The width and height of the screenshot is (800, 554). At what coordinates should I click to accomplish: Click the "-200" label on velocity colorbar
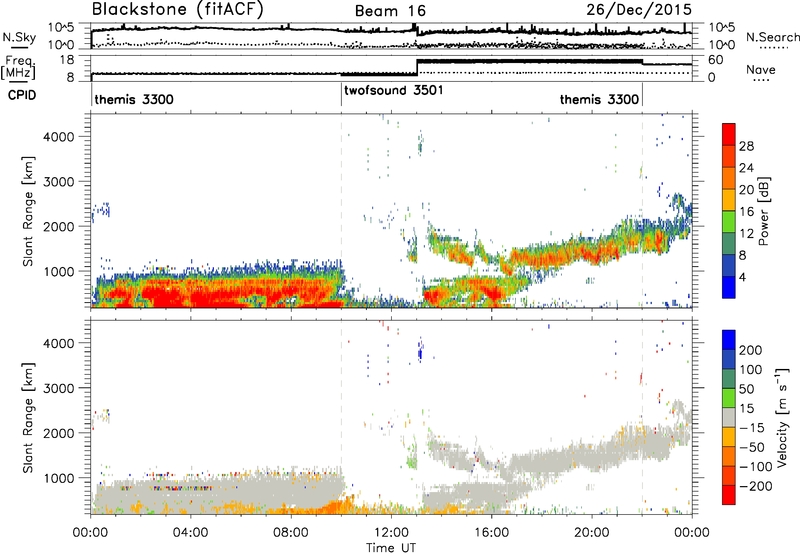(x=756, y=486)
